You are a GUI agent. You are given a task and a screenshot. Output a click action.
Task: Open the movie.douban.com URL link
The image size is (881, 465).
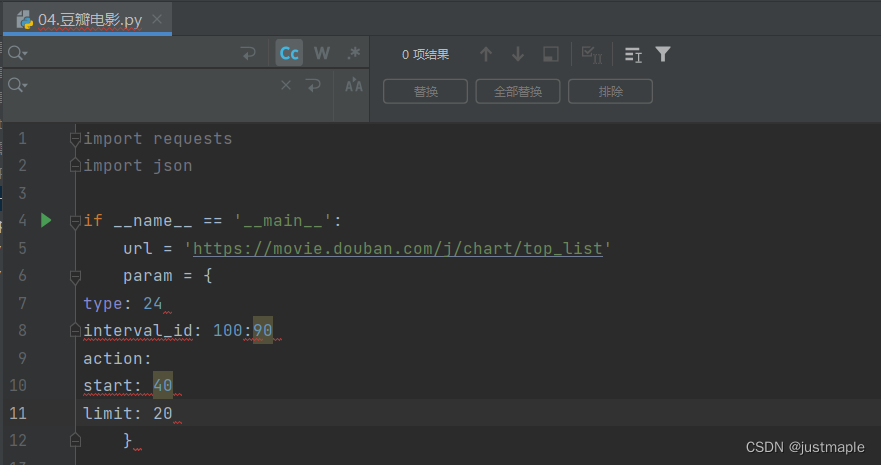point(398,248)
